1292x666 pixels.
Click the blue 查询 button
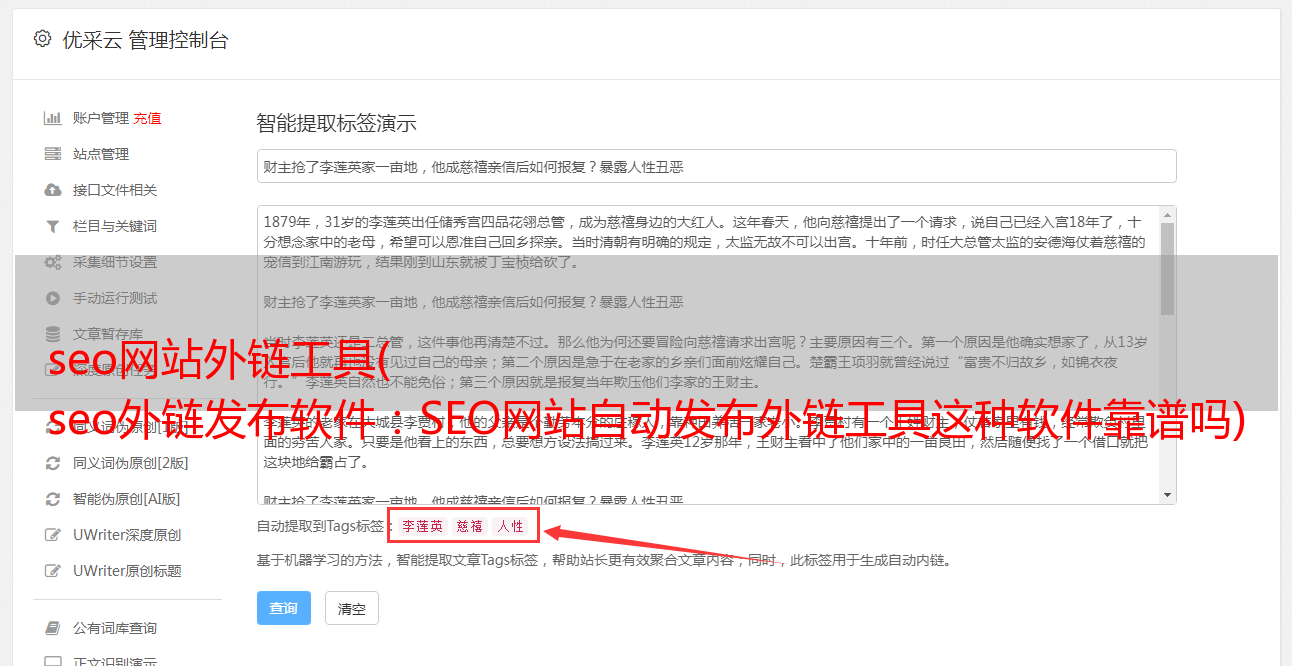(284, 608)
